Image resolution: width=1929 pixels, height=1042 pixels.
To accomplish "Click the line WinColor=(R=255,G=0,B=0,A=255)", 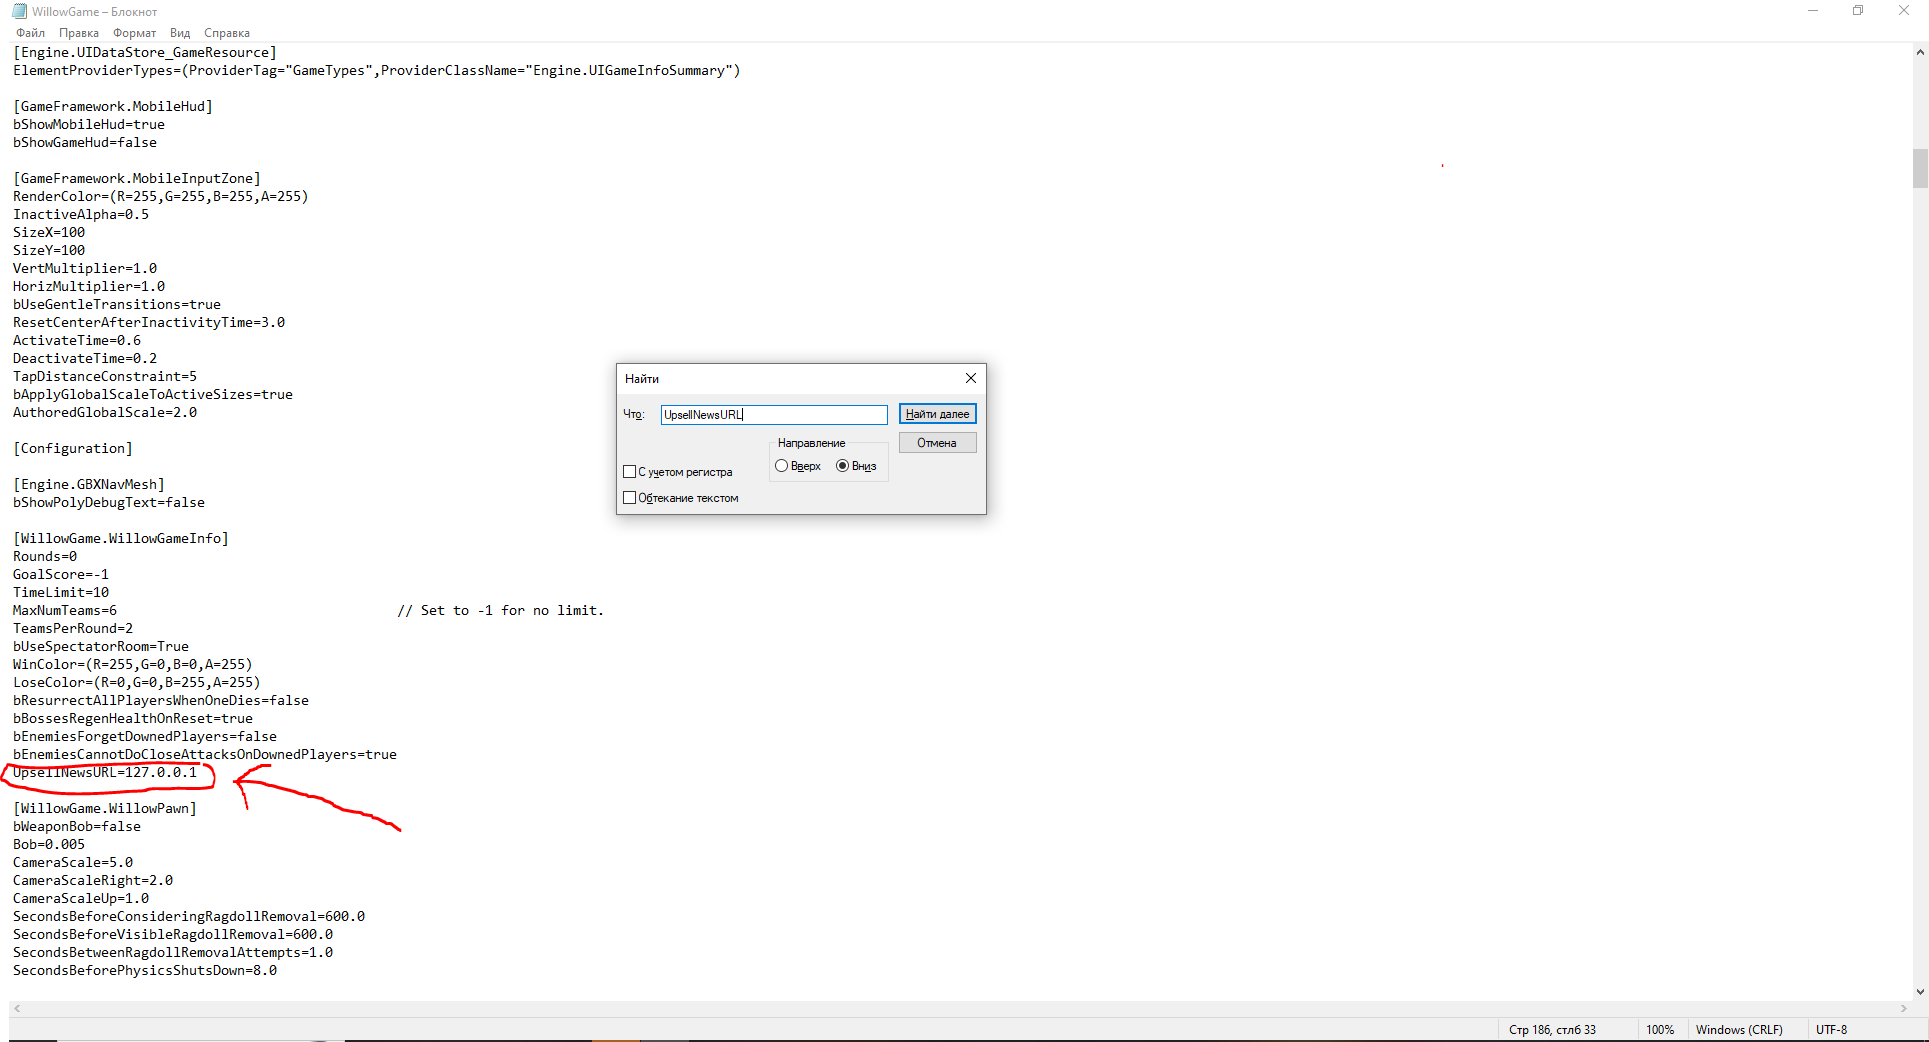I will coord(133,665).
